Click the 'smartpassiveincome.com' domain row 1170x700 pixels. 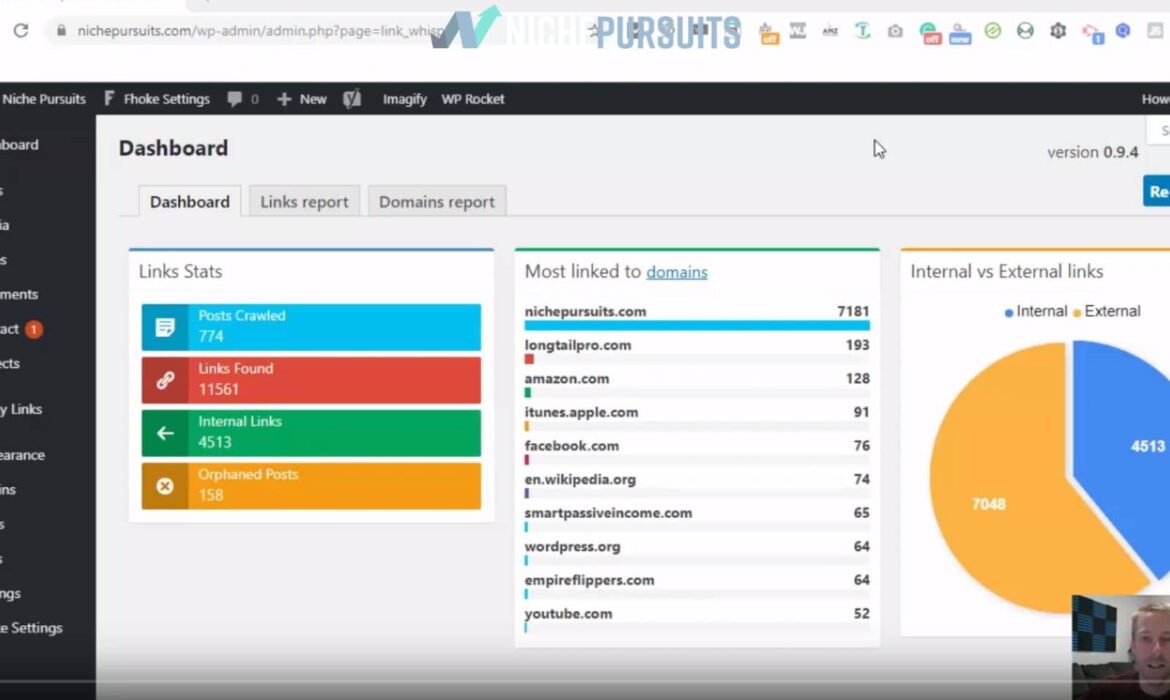[x=697, y=519]
